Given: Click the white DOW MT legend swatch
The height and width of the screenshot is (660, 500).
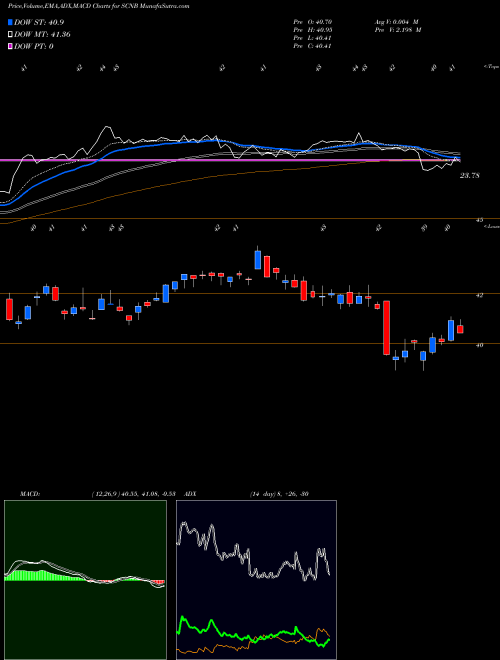Looking at the screenshot, I should pos(10,34).
